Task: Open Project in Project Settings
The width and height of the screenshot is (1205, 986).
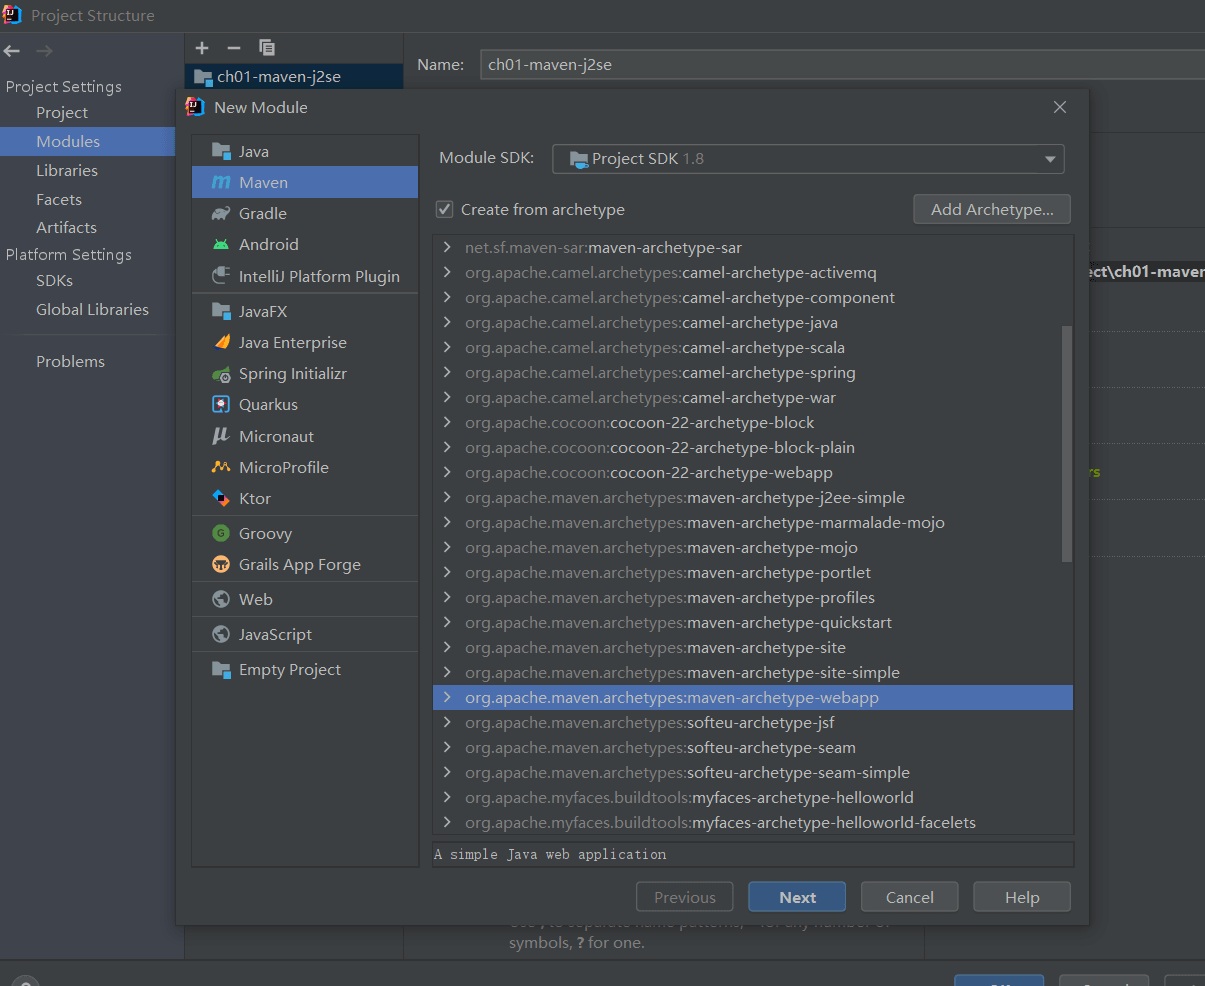Action: (x=62, y=113)
